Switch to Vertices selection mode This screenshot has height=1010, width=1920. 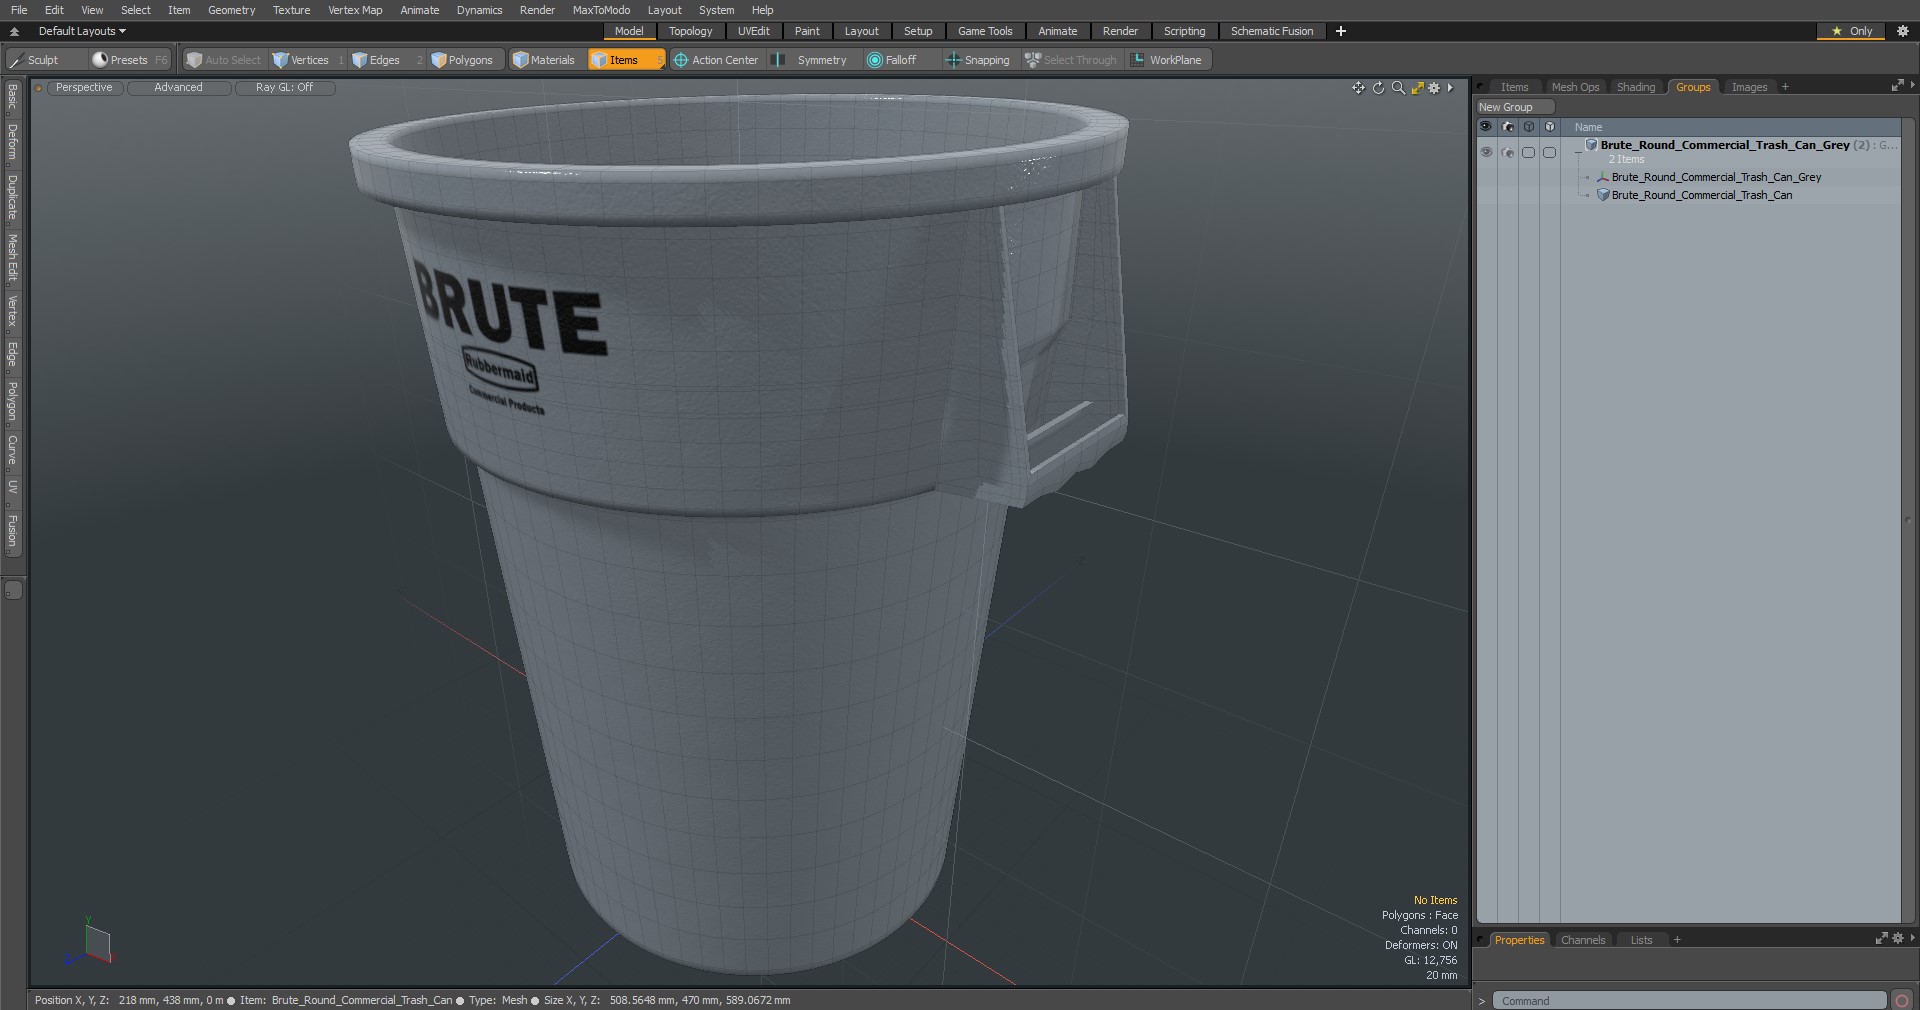pos(308,60)
